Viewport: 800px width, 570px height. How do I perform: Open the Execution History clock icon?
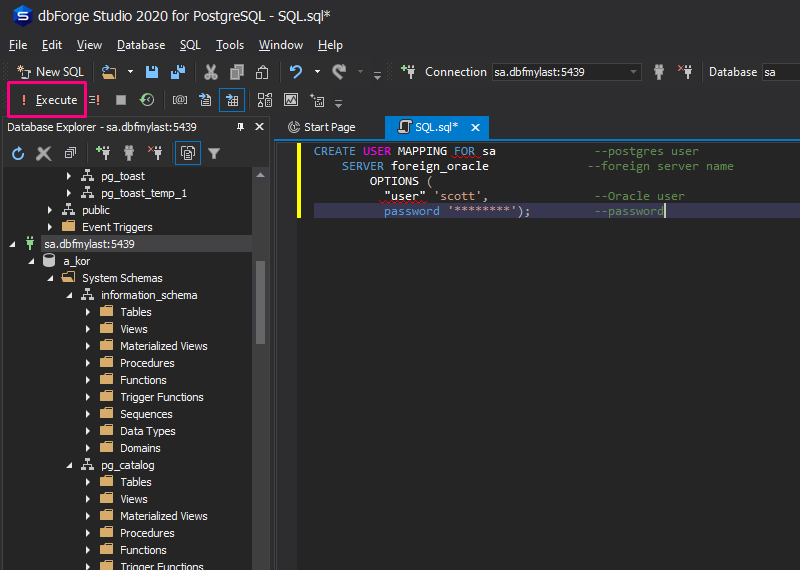coord(147,100)
